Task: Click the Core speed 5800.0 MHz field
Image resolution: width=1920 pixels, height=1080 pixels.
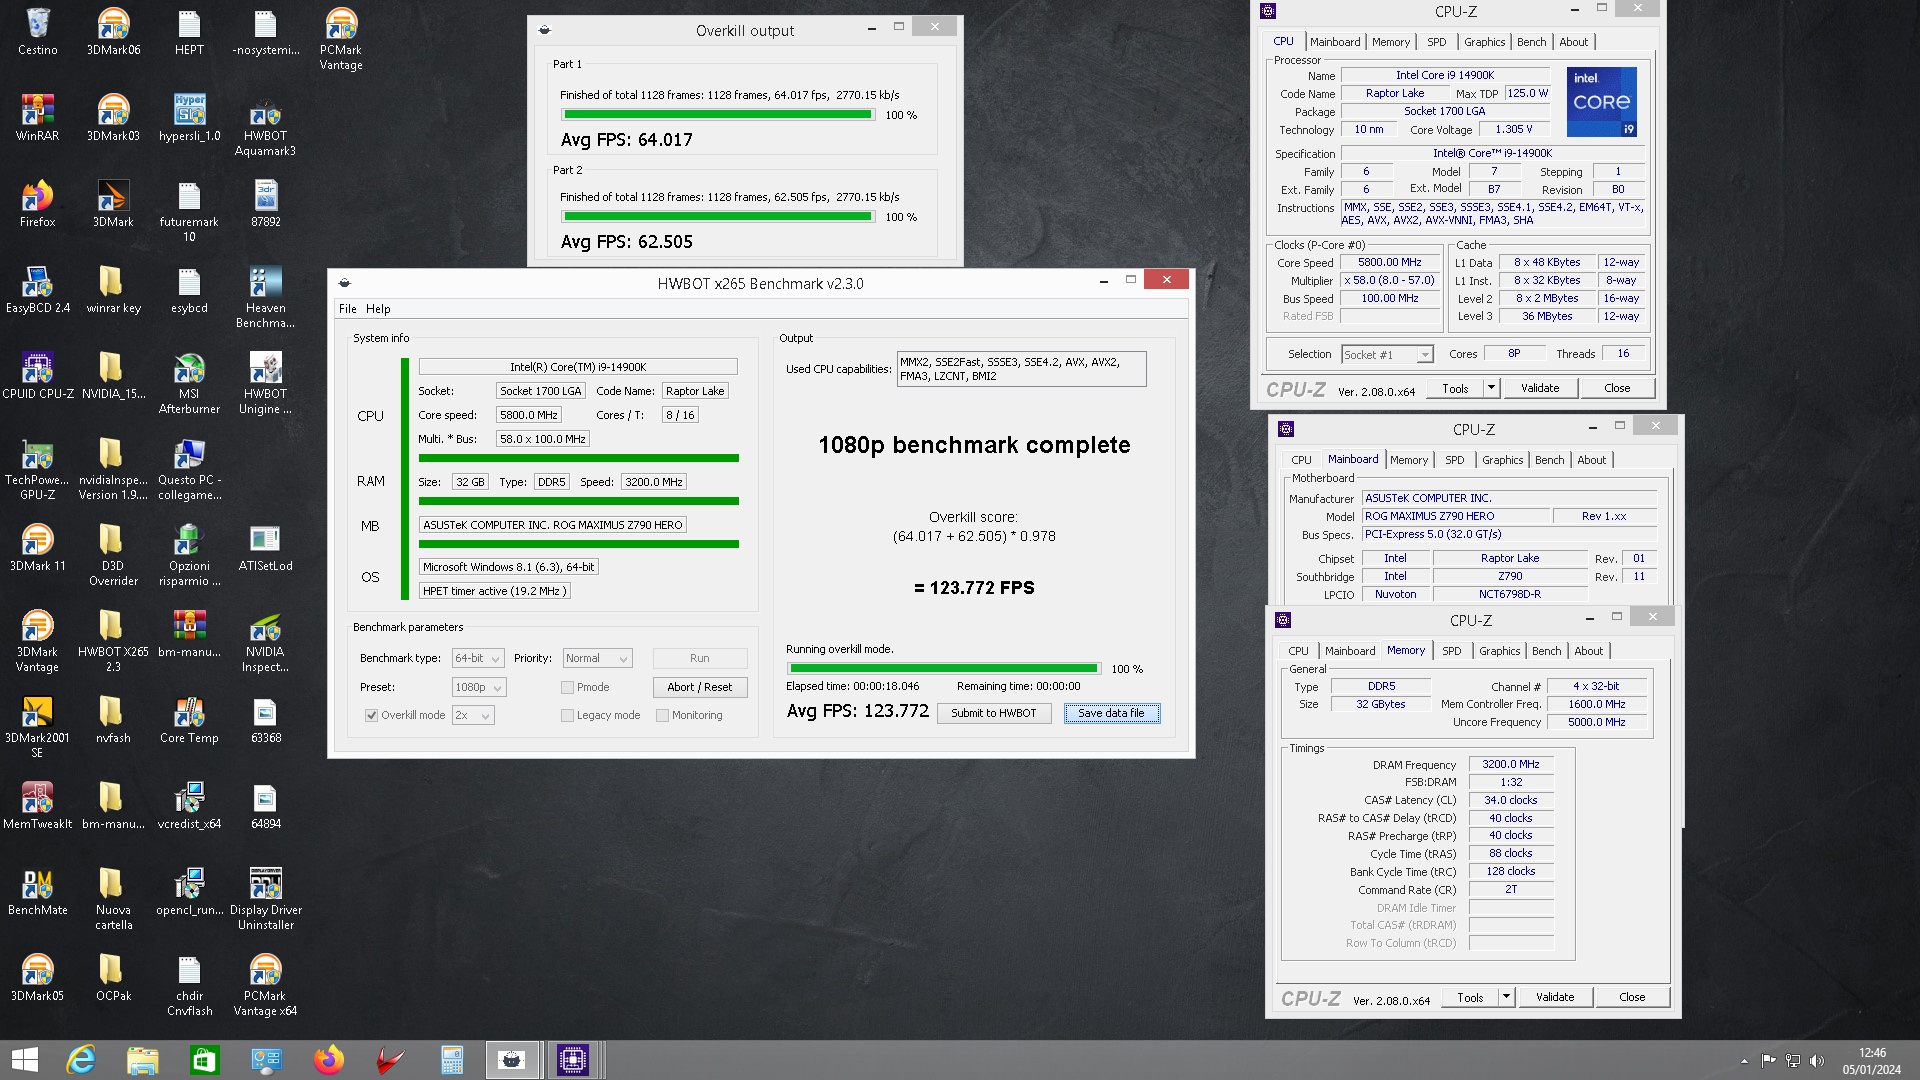Action: 529,415
